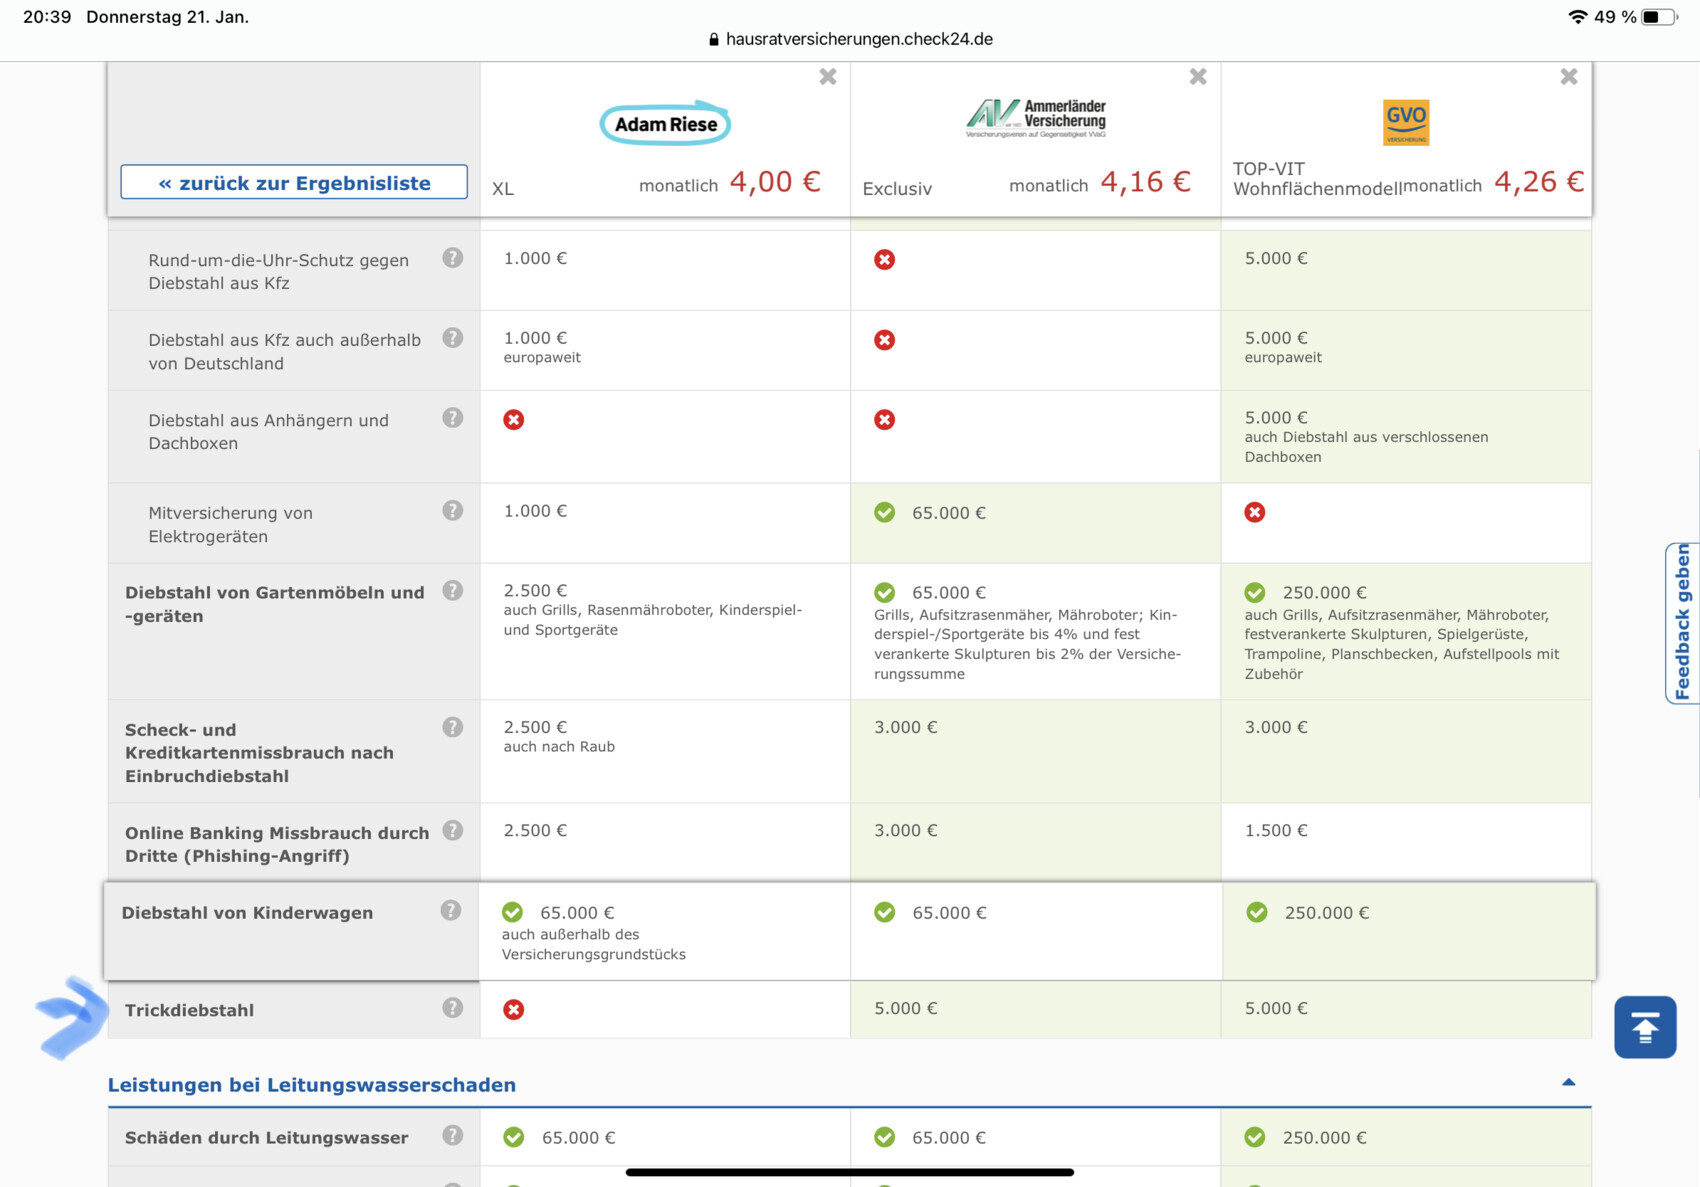
Task: Remove Adam Riese XL from comparison
Action: pos(828,77)
